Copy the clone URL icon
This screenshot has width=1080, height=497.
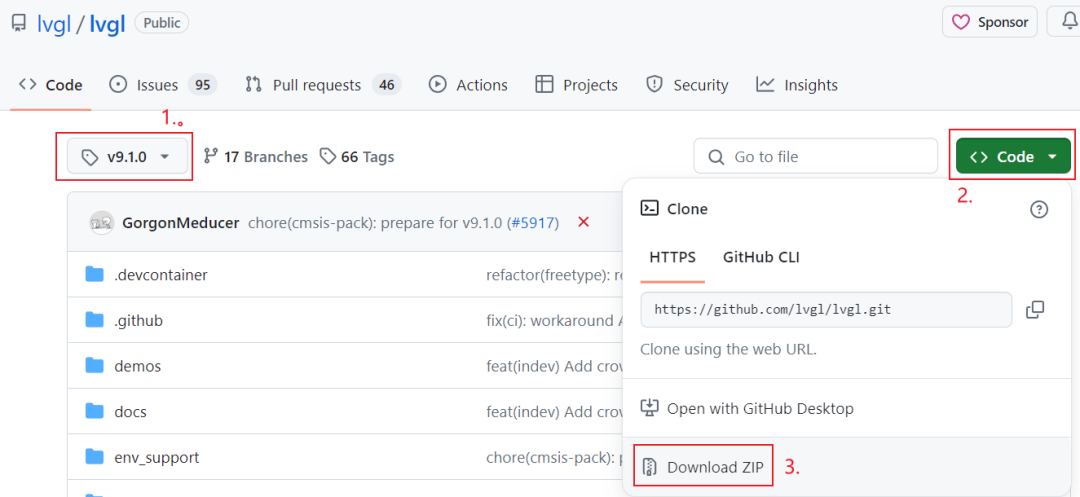tap(1035, 309)
